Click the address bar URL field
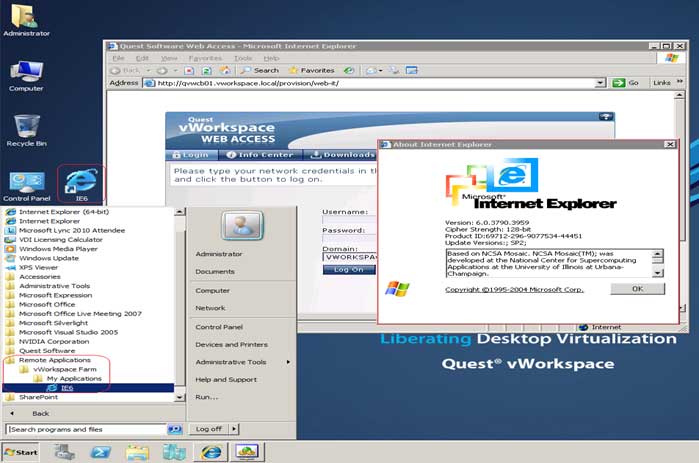The width and height of the screenshot is (699, 463). point(374,83)
